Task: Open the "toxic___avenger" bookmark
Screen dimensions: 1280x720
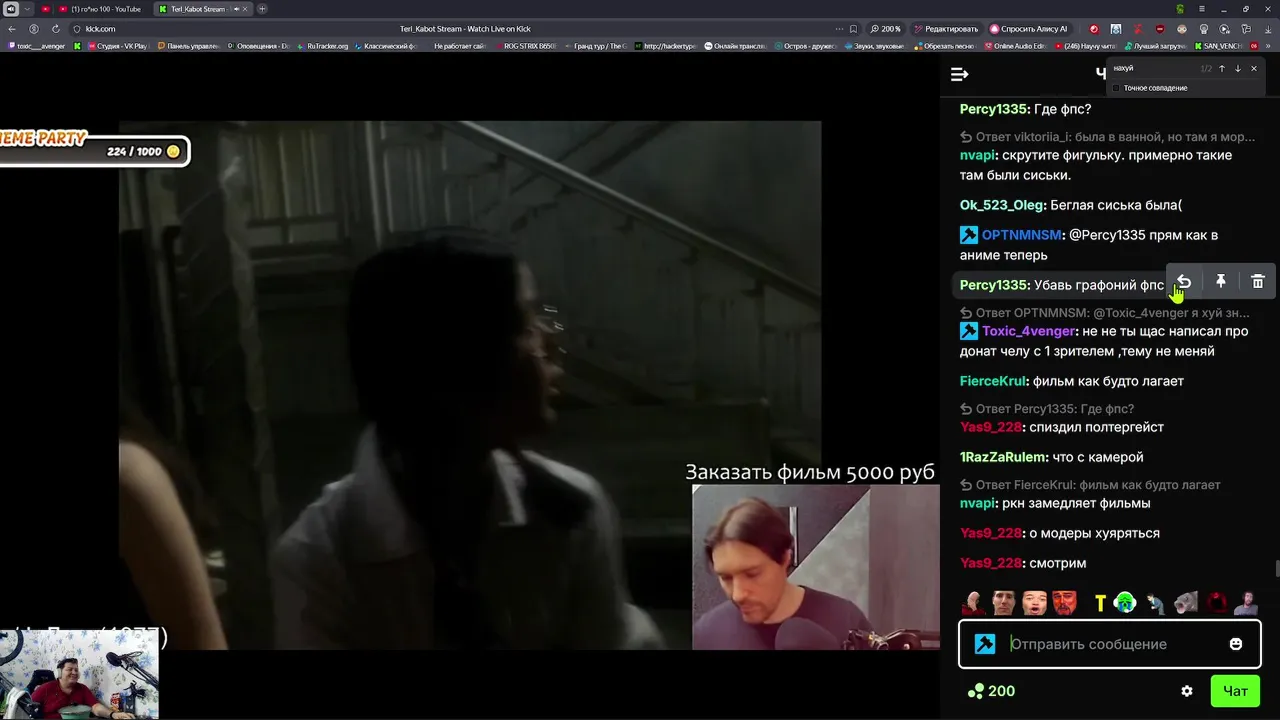Action: pyautogui.click(x=37, y=46)
